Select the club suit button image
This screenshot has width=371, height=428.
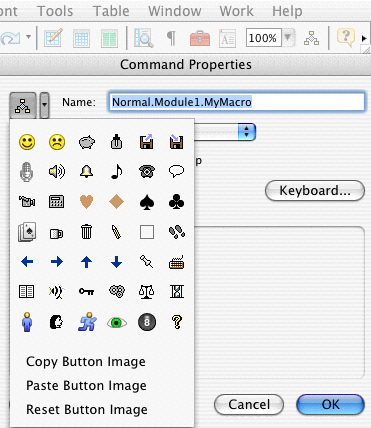pyautogui.click(x=176, y=202)
